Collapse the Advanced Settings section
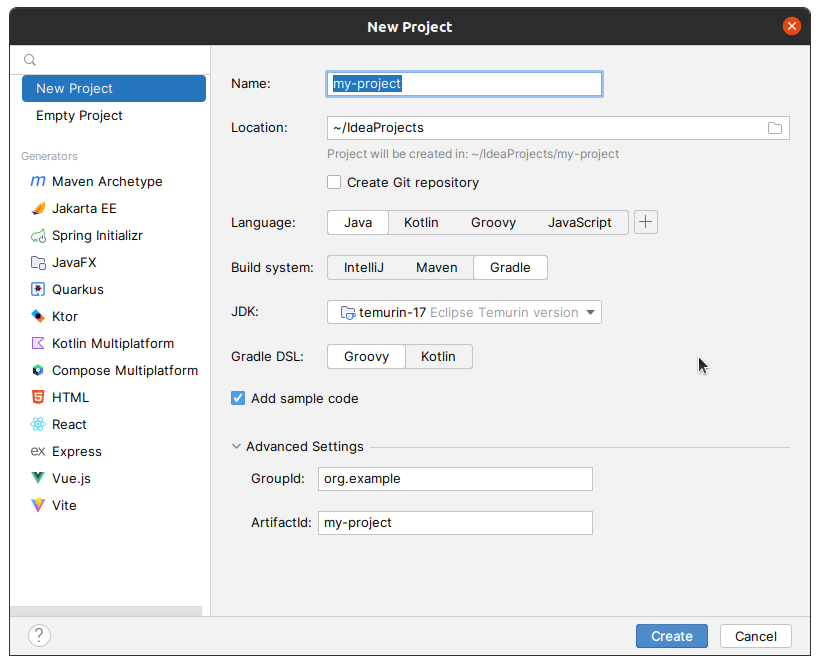This screenshot has width=820, height=665. point(236,446)
